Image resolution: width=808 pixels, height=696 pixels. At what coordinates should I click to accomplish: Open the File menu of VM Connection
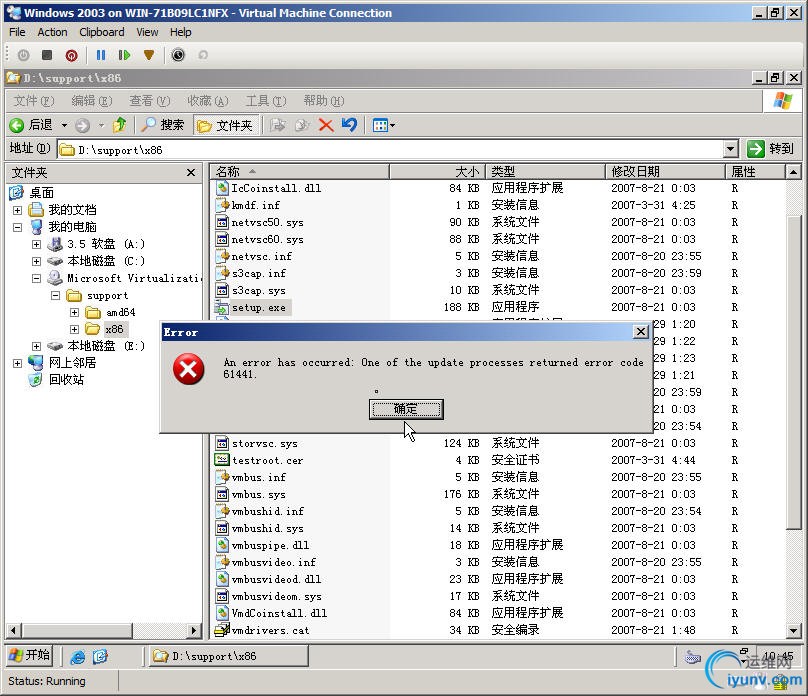[x=17, y=32]
